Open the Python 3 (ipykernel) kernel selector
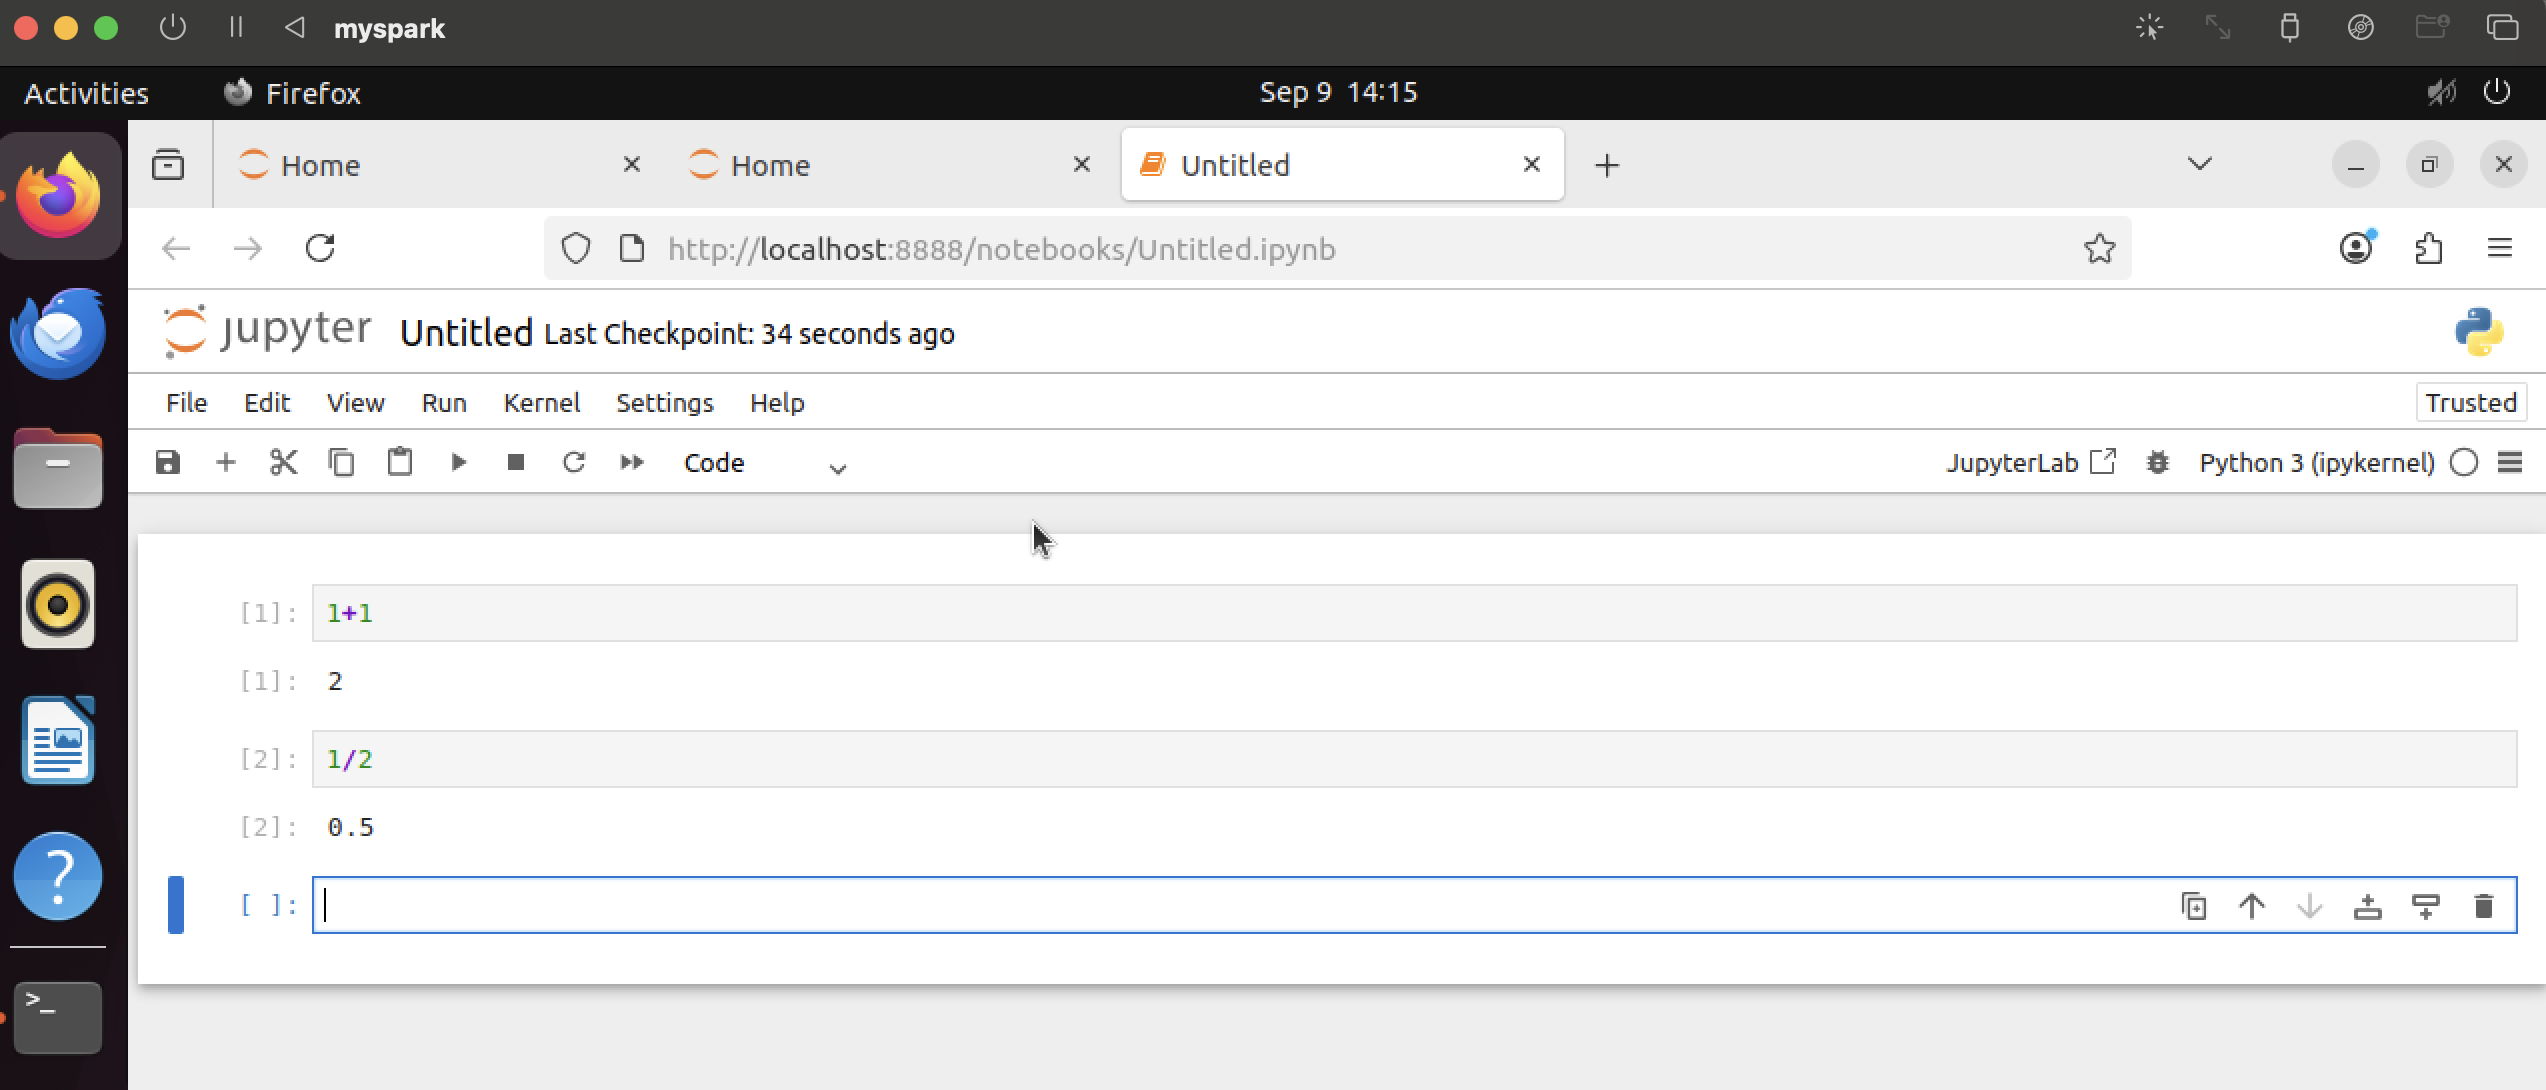The width and height of the screenshot is (2546, 1090). click(x=2316, y=462)
